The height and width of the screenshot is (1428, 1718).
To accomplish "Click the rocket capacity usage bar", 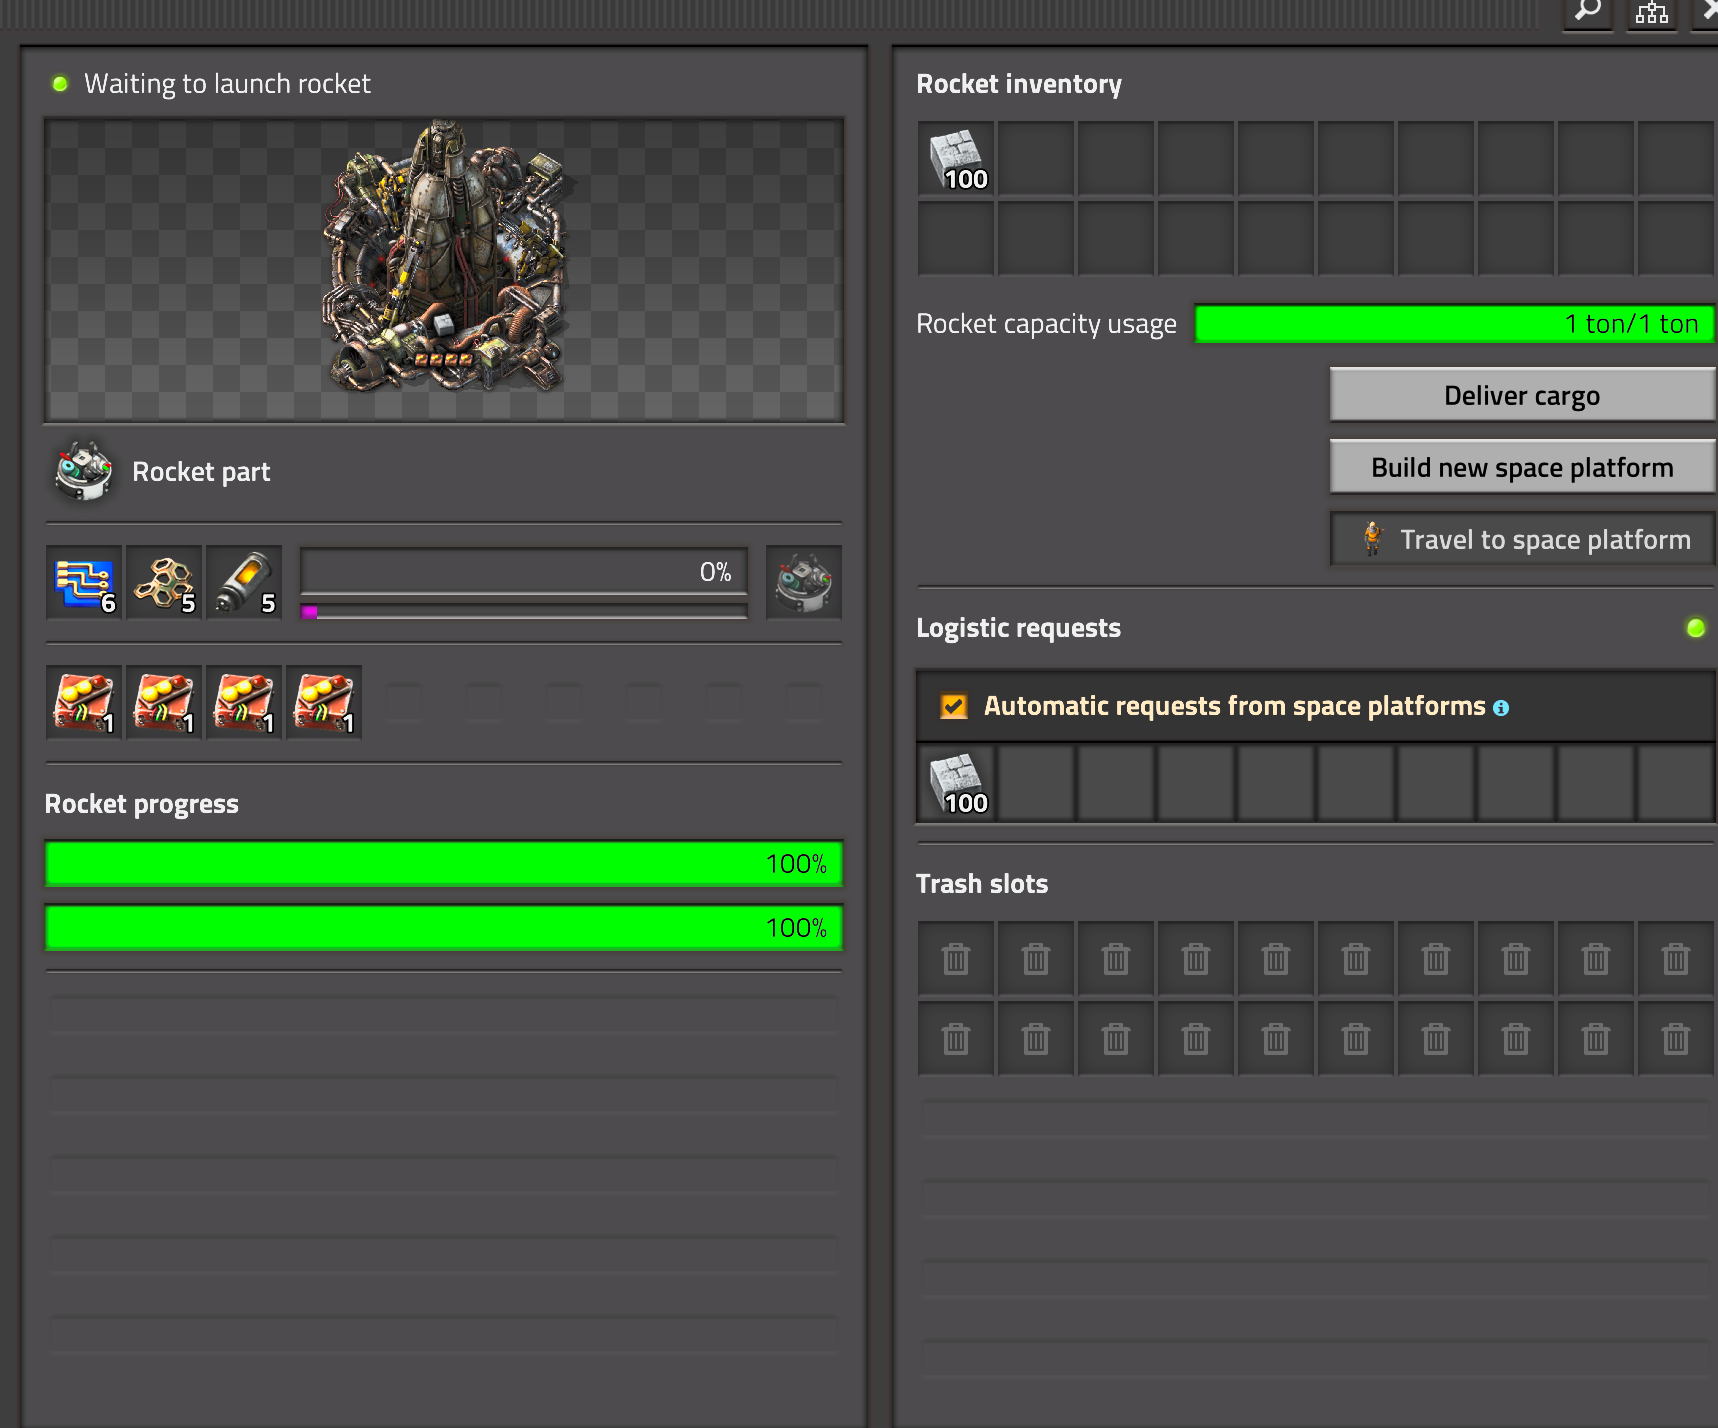I will (1455, 324).
